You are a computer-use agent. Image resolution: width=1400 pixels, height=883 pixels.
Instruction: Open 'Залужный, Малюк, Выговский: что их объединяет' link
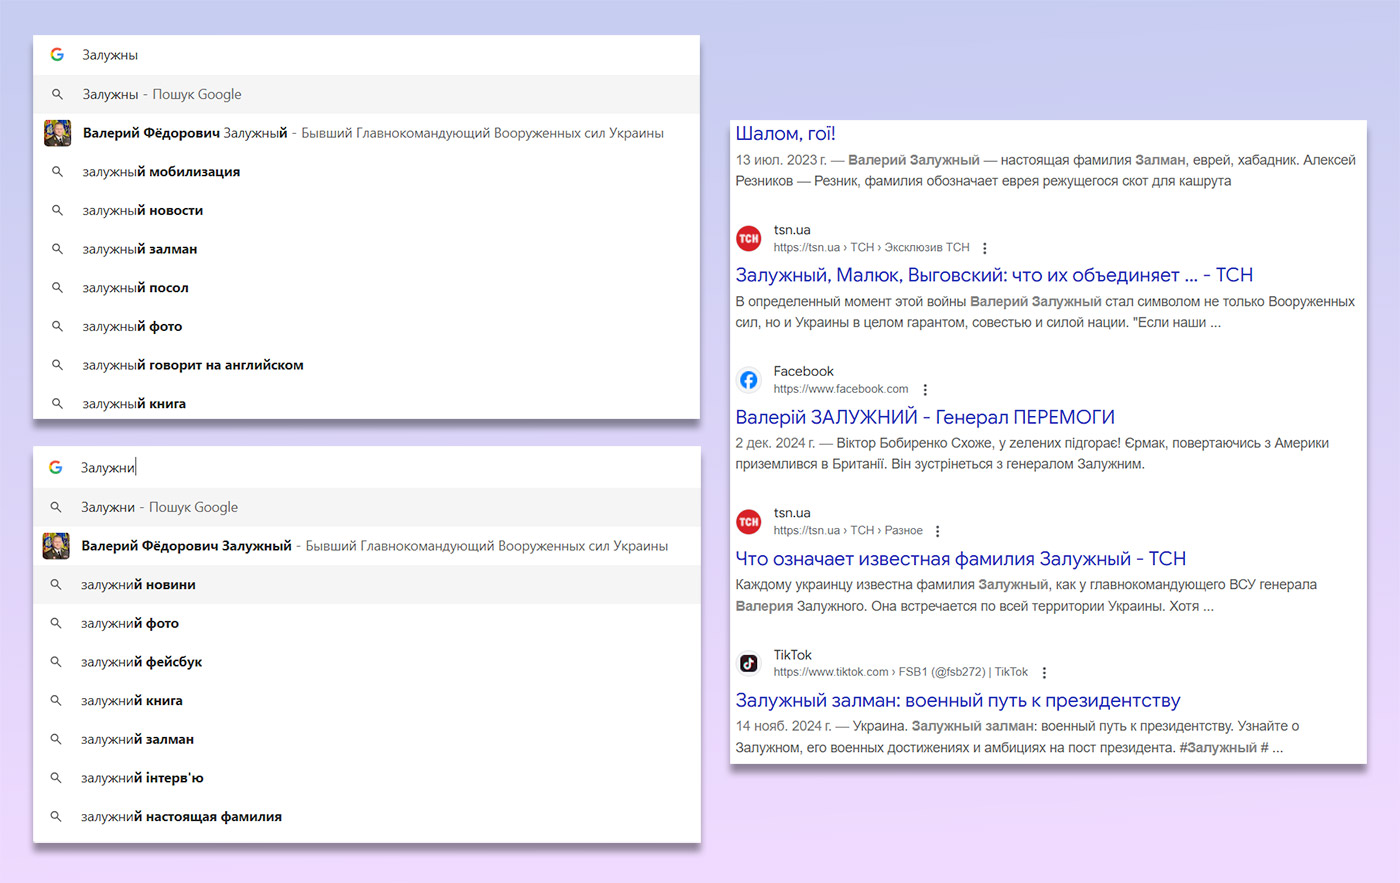[994, 275]
